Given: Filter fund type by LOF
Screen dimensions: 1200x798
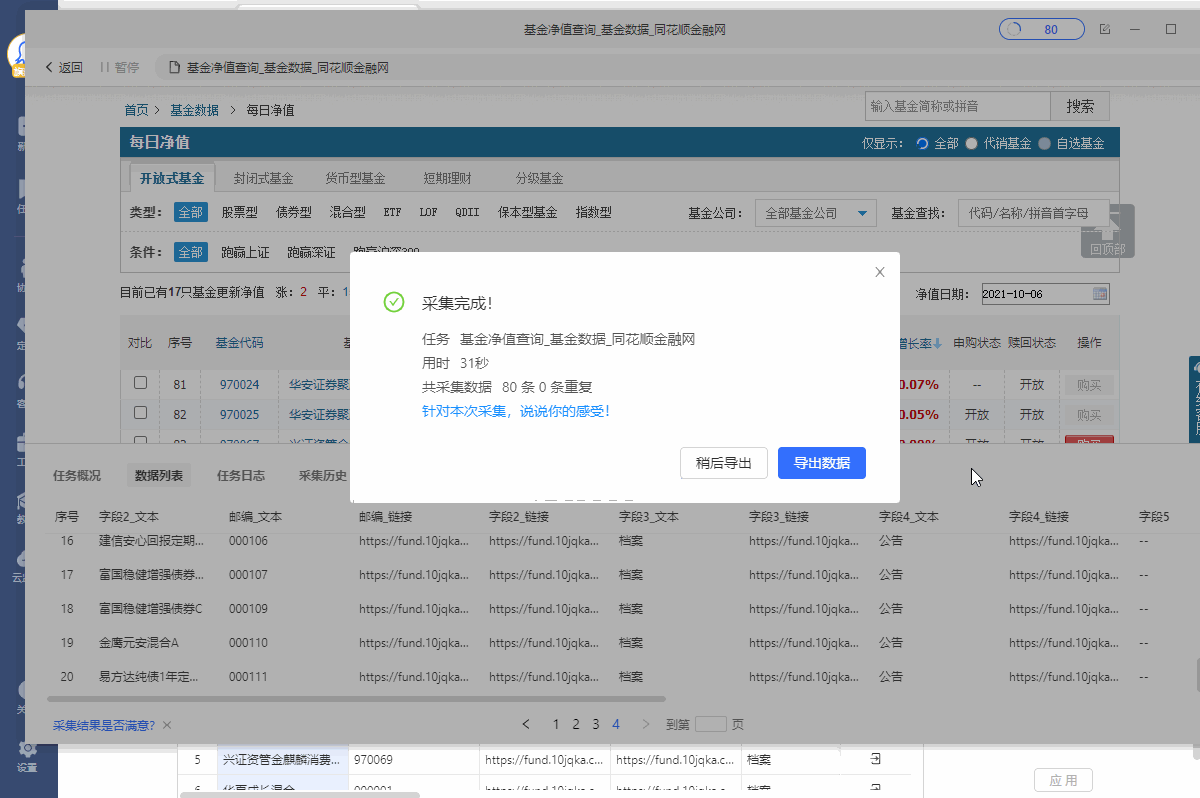Looking at the screenshot, I should click(x=428, y=212).
